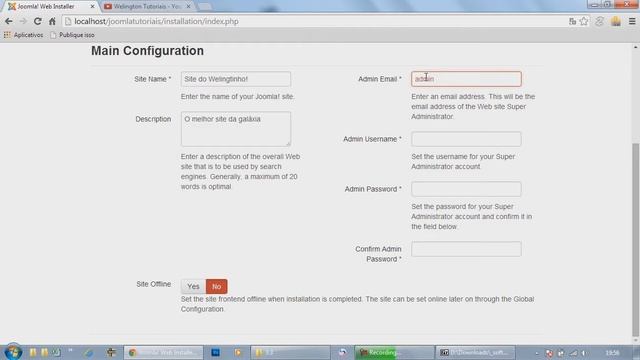Go back to the previous page
The image size is (640, 360).
[x=9, y=21]
